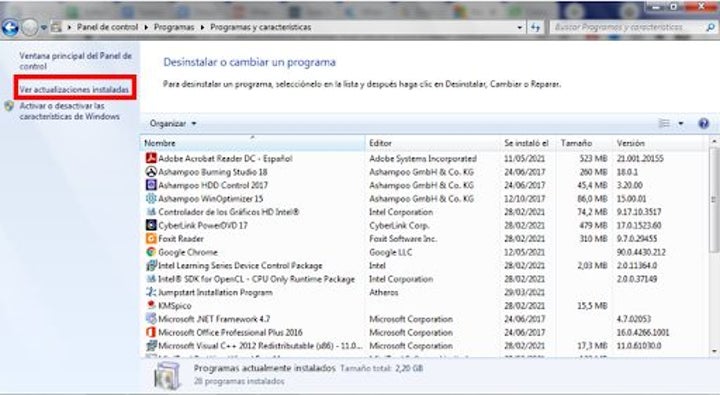This screenshot has width=720, height=395.
Task: Click the Google Chrome icon
Action: [x=151, y=252]
